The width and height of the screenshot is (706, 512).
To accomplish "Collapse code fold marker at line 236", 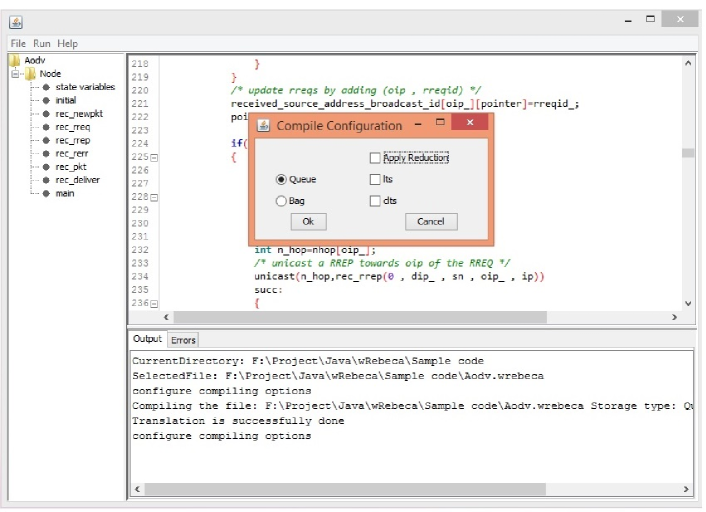I will (x=154, y=303).
